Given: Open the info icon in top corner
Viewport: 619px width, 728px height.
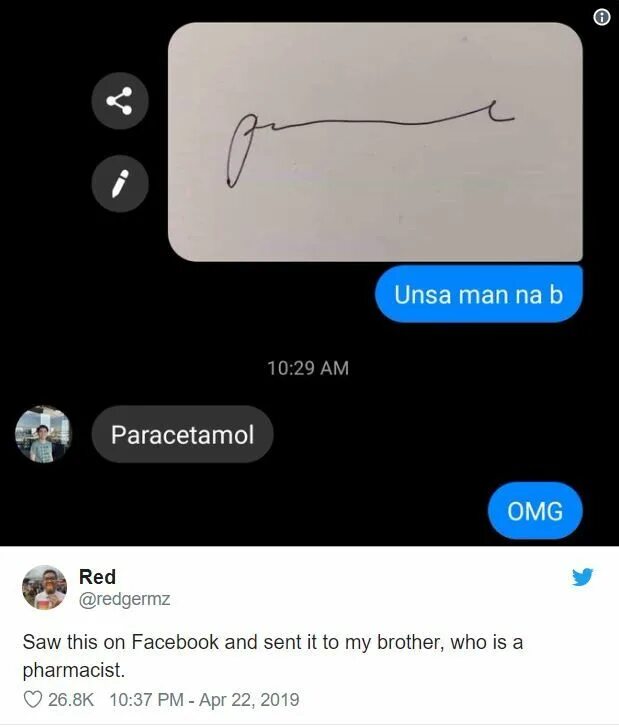Looking at the screenshot, I should point(602,18).
